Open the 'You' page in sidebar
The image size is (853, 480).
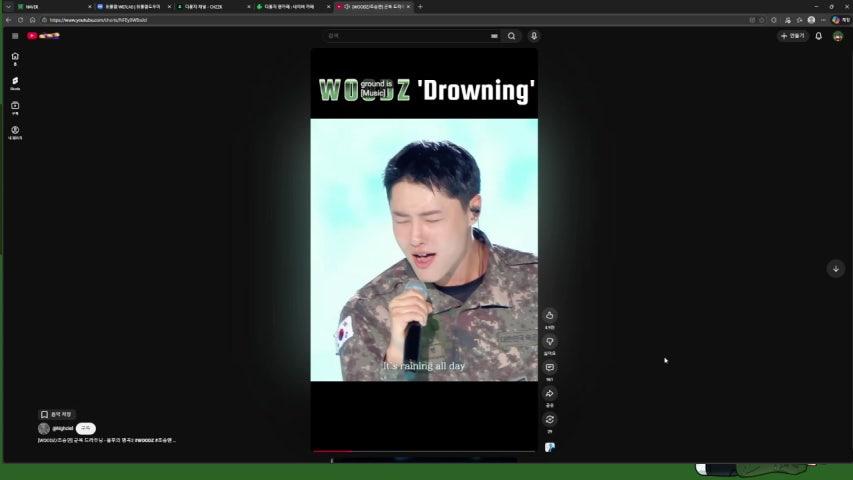(15, 133)
